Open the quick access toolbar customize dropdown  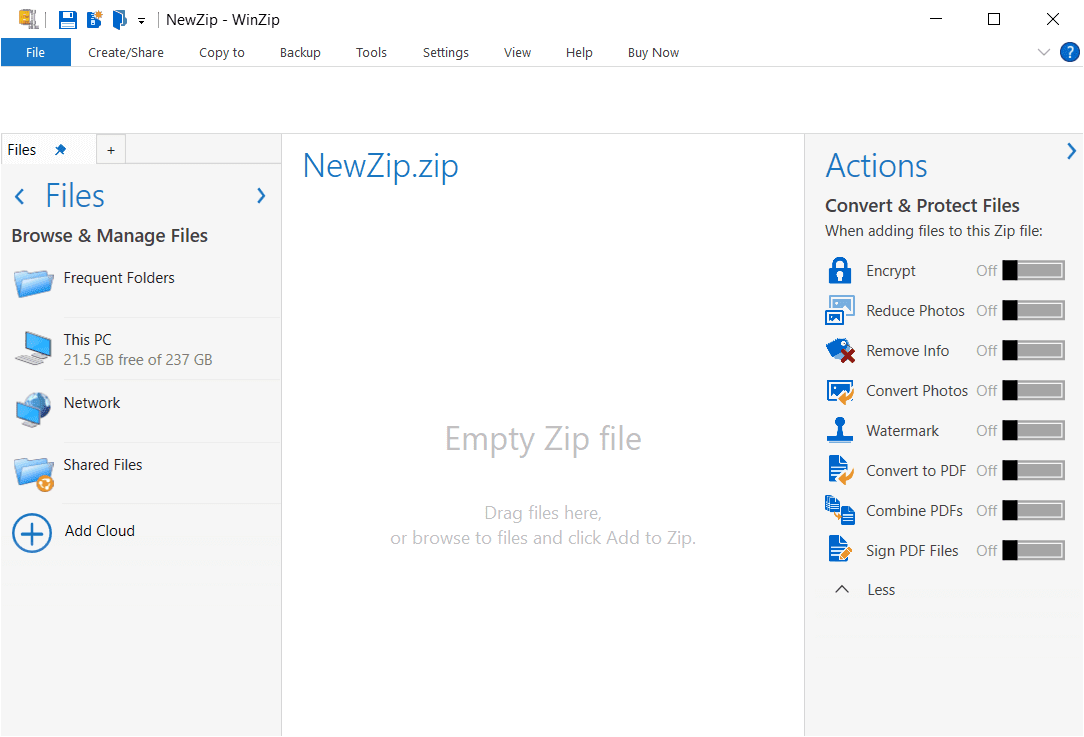(x=141, y=21)
